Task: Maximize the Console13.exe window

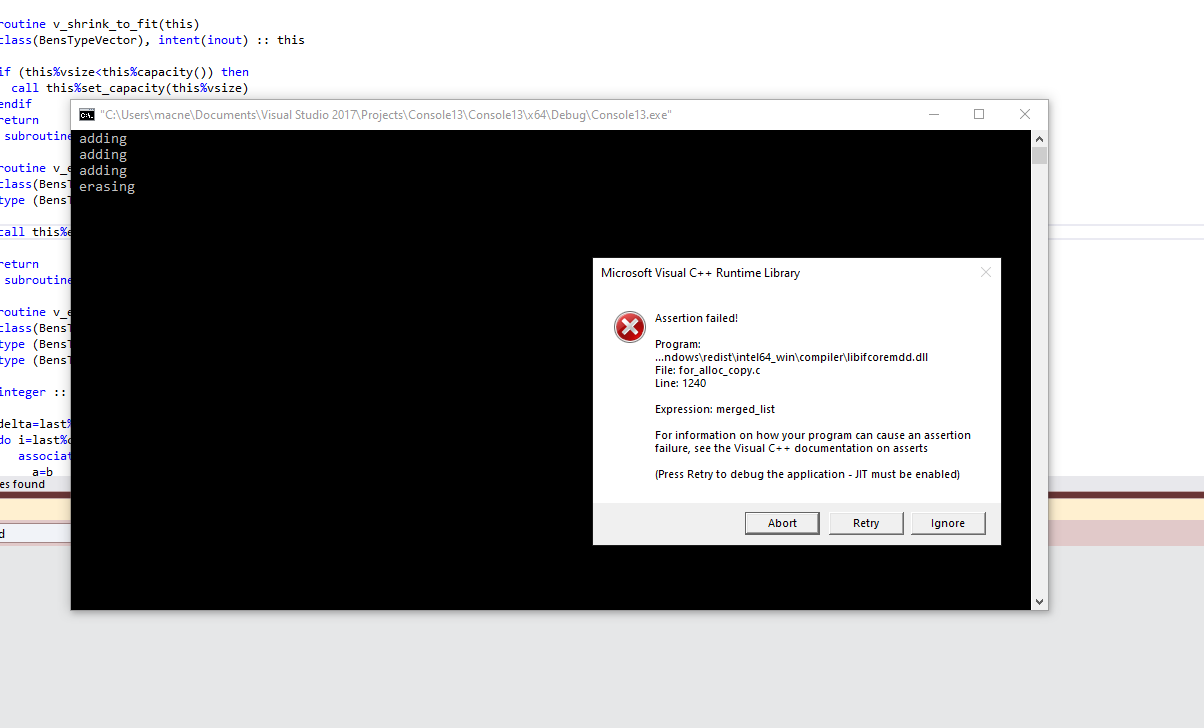Action: pos(979,115)
